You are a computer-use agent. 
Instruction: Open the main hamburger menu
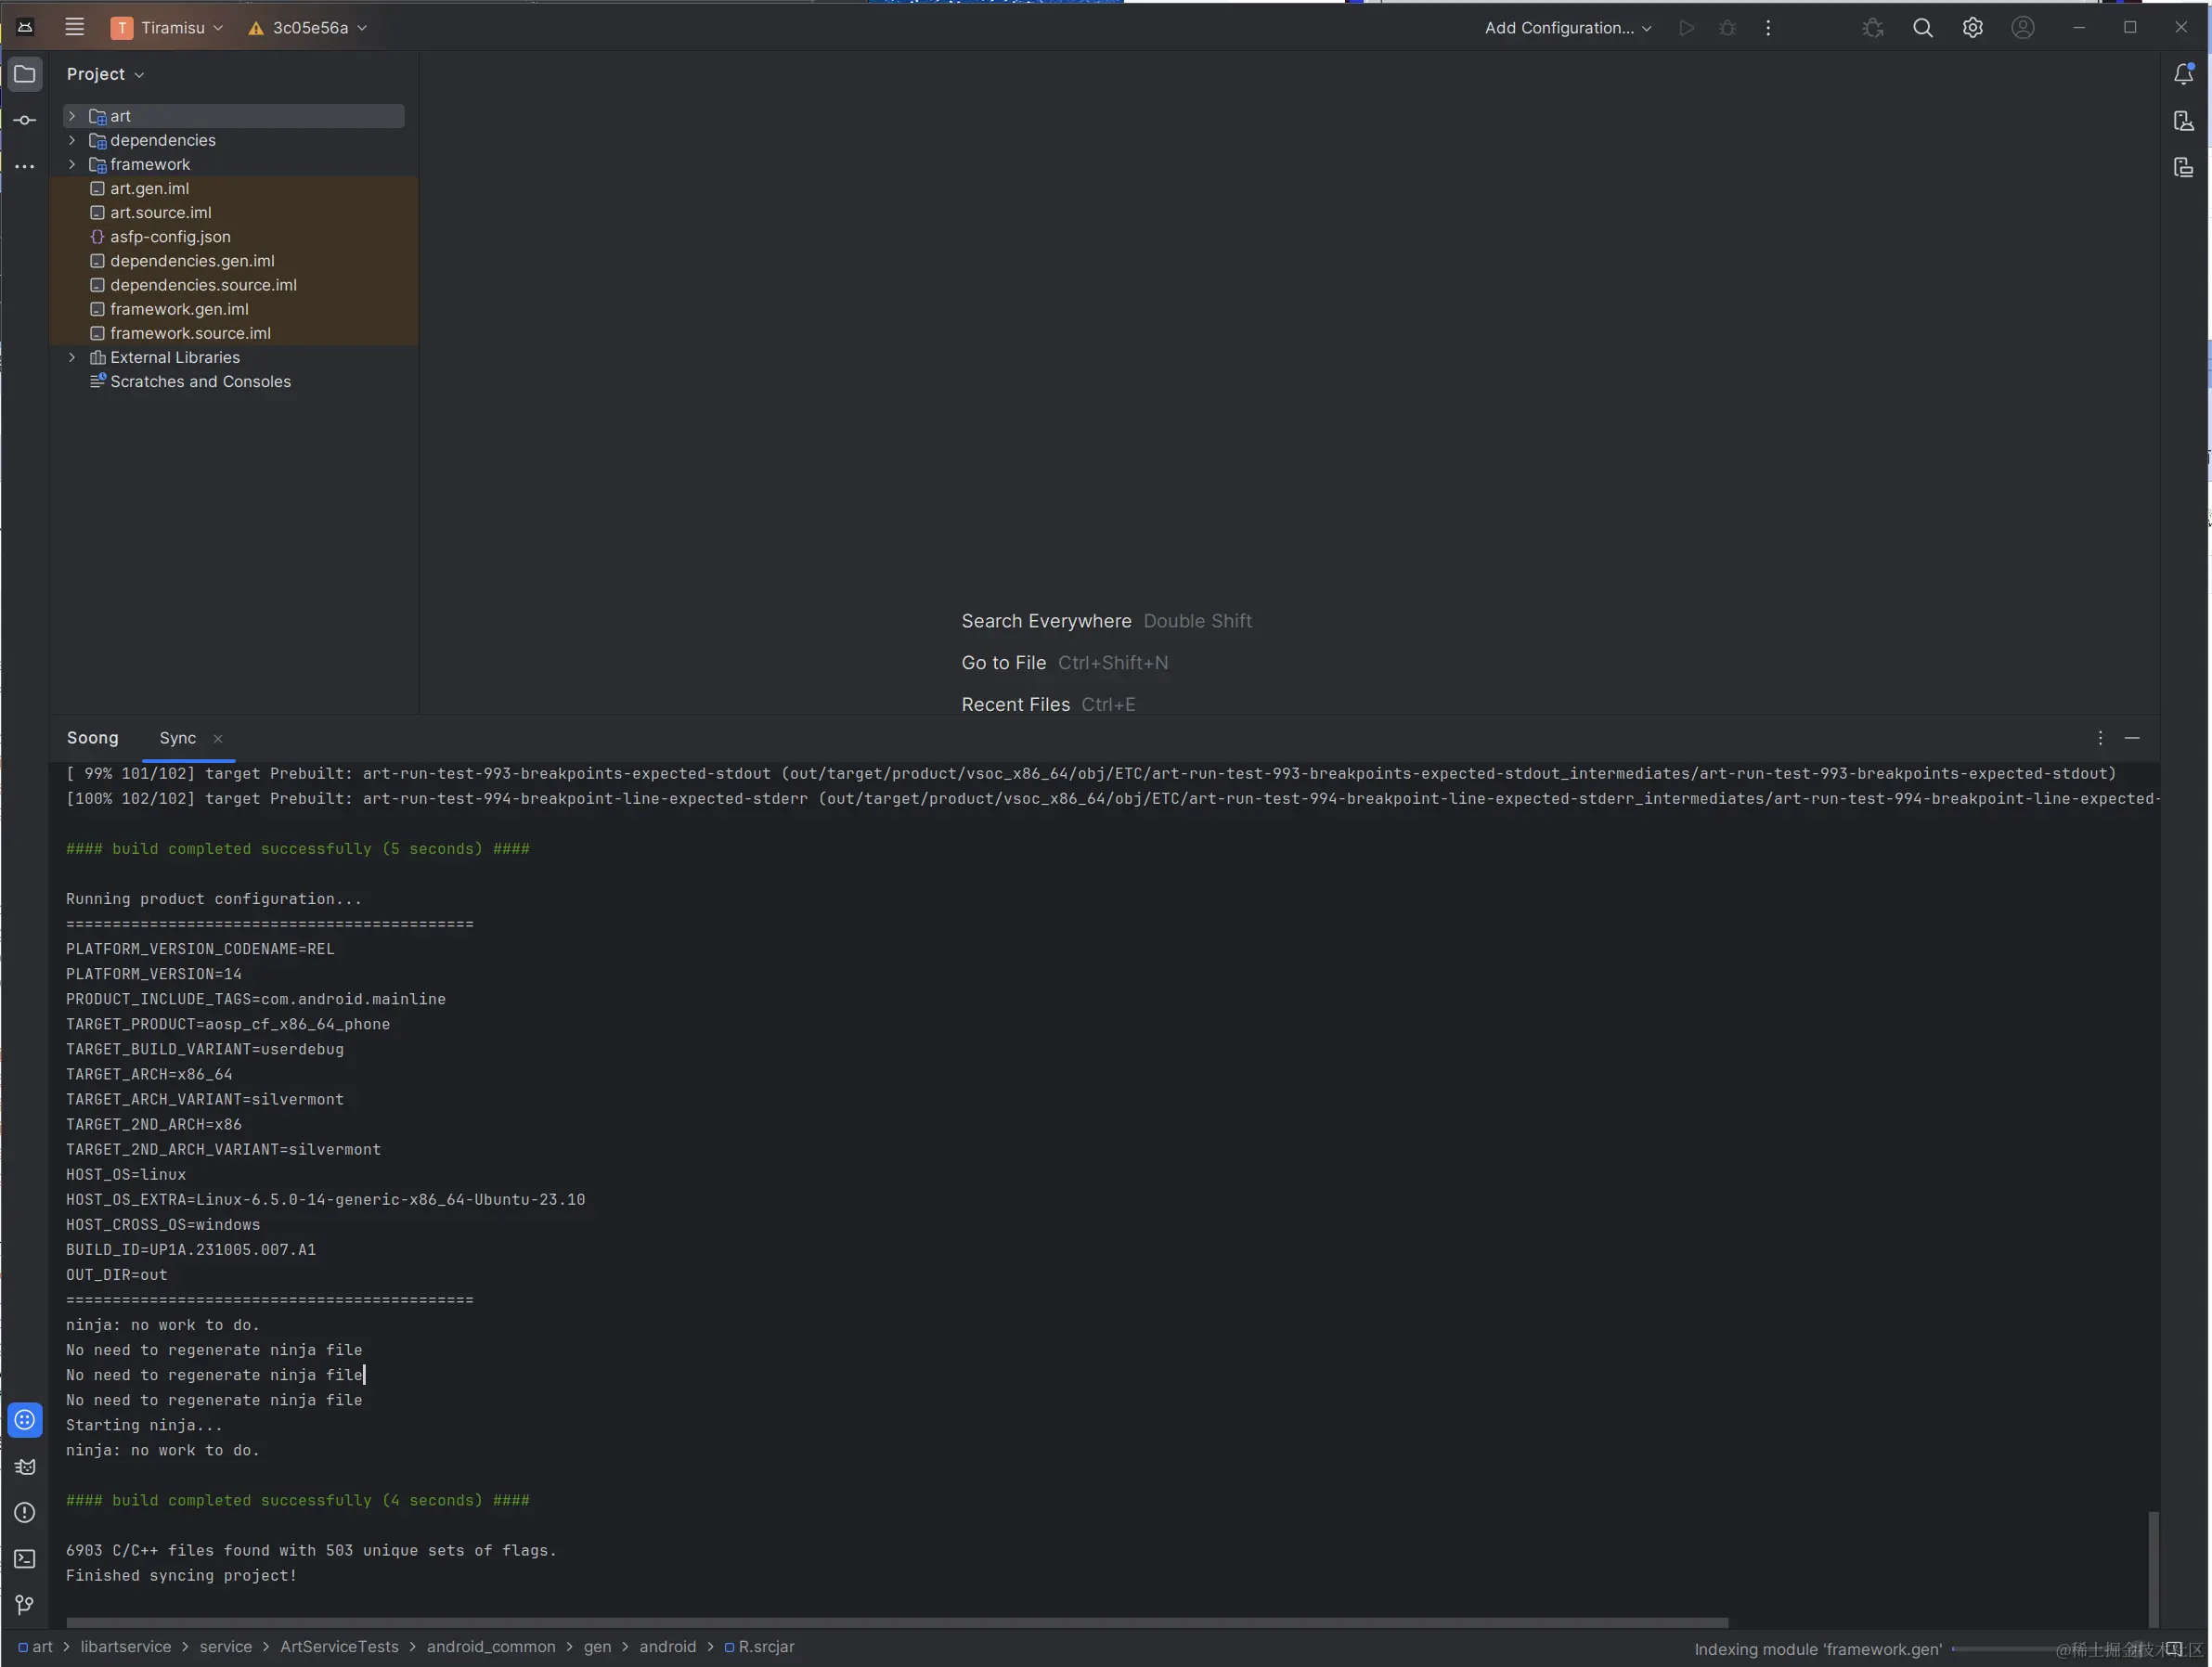[x=74, y=27]
